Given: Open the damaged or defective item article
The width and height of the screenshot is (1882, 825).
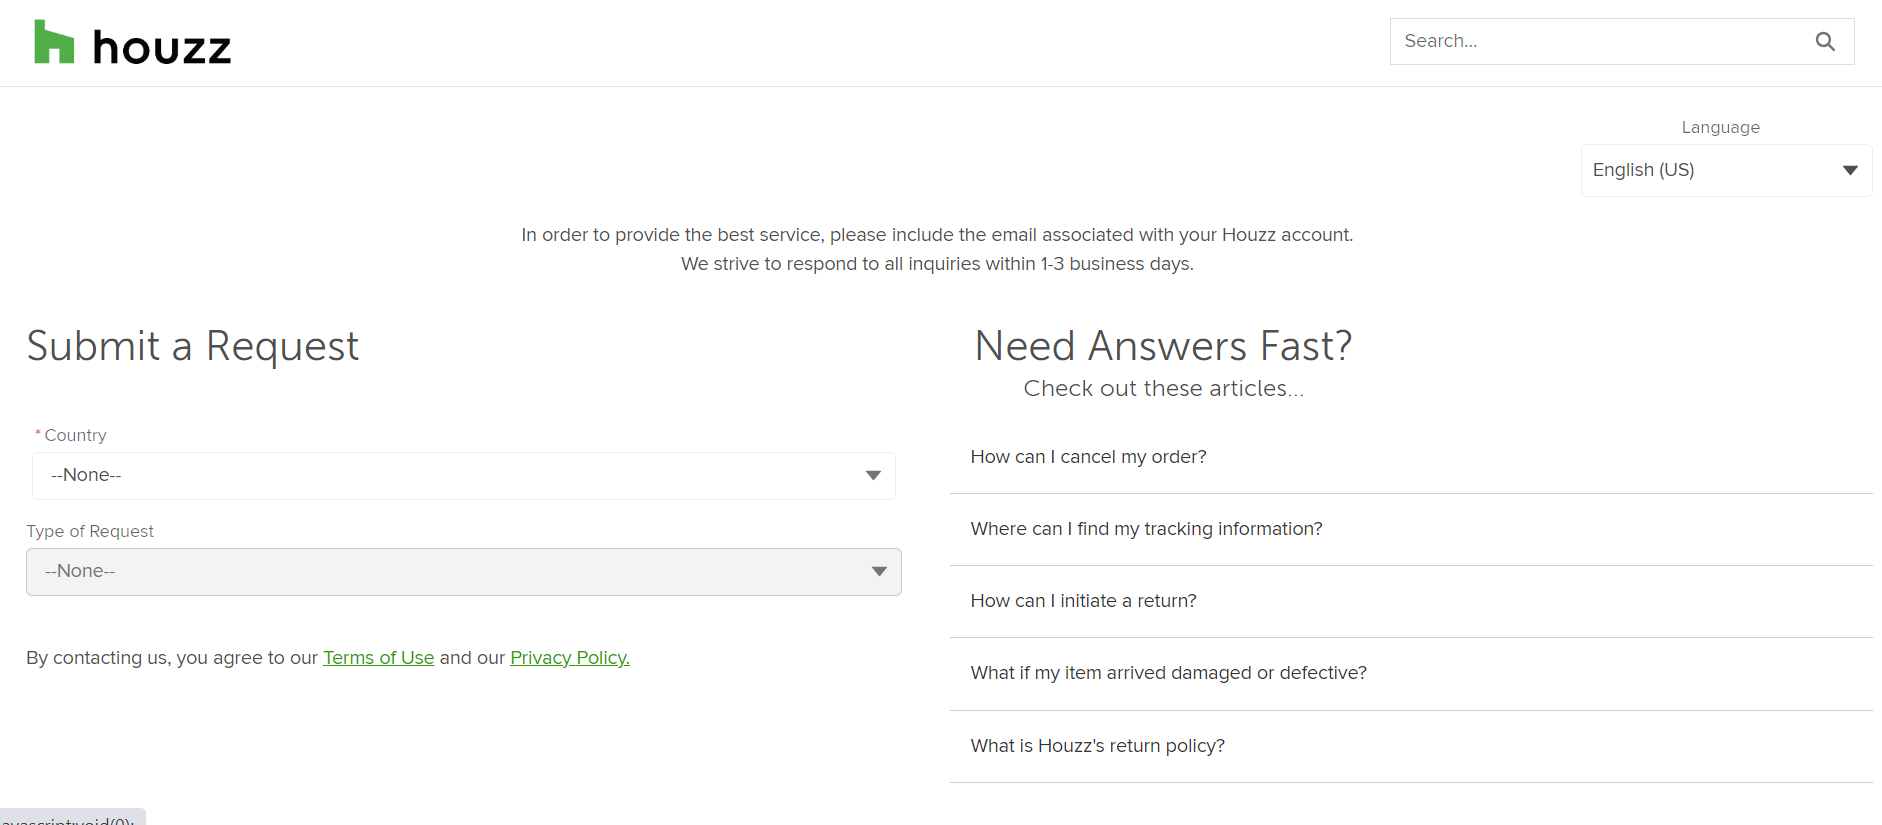Looking at the screenshot, I should [x=1168, y=673].
